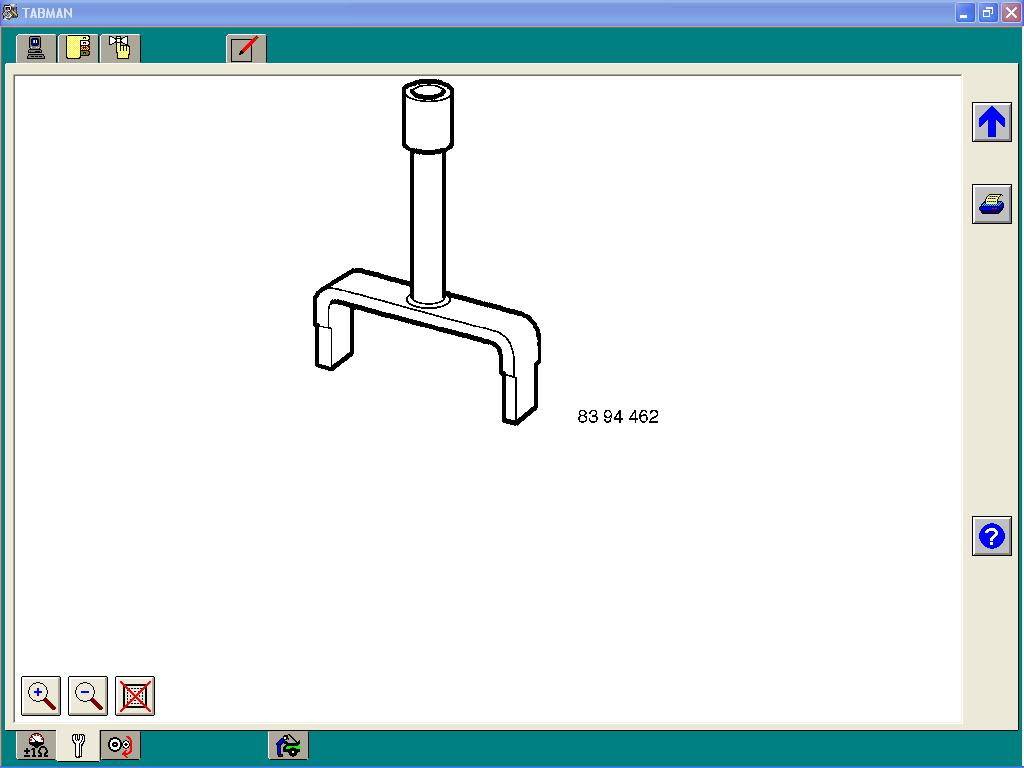This screenshot has width=1024, height=768.
Task: Restore down the TABMAN window
Action: 987,13
